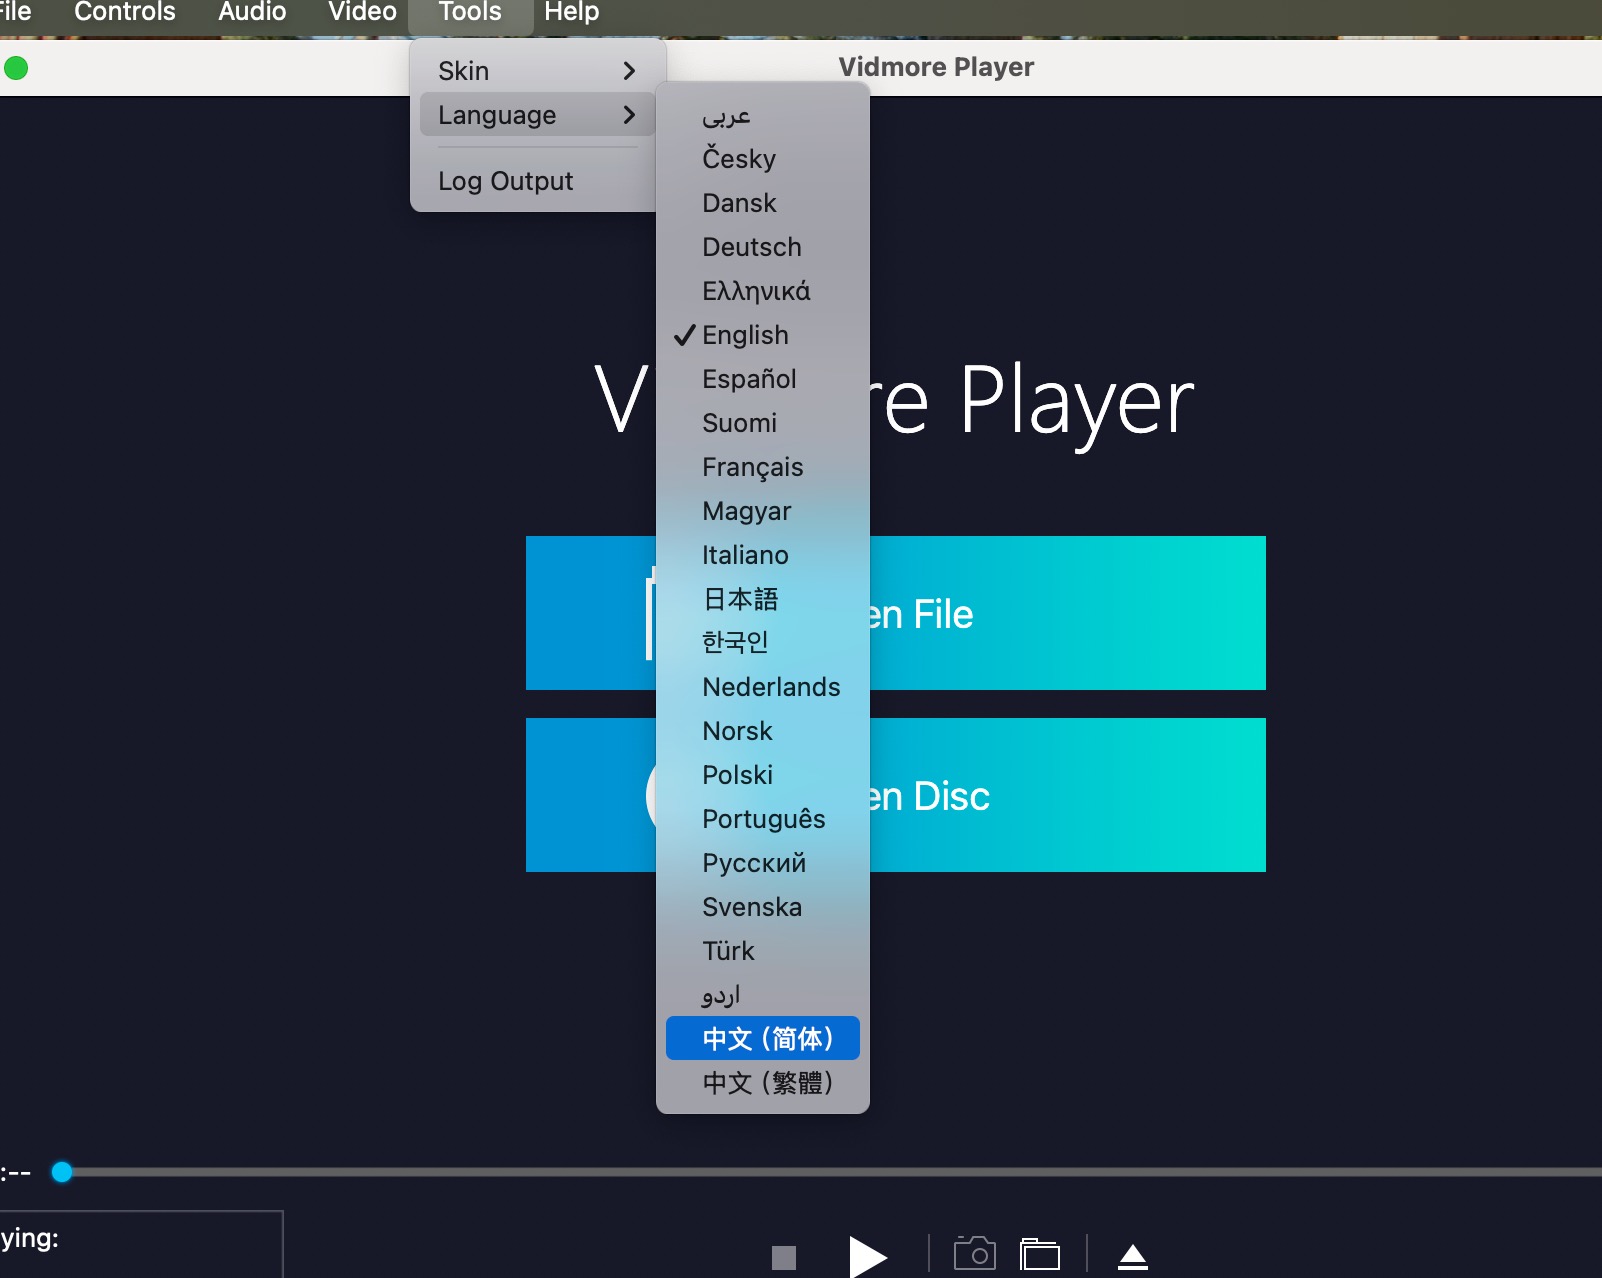Click the playback progress slider handle

tap(62, 1172)
